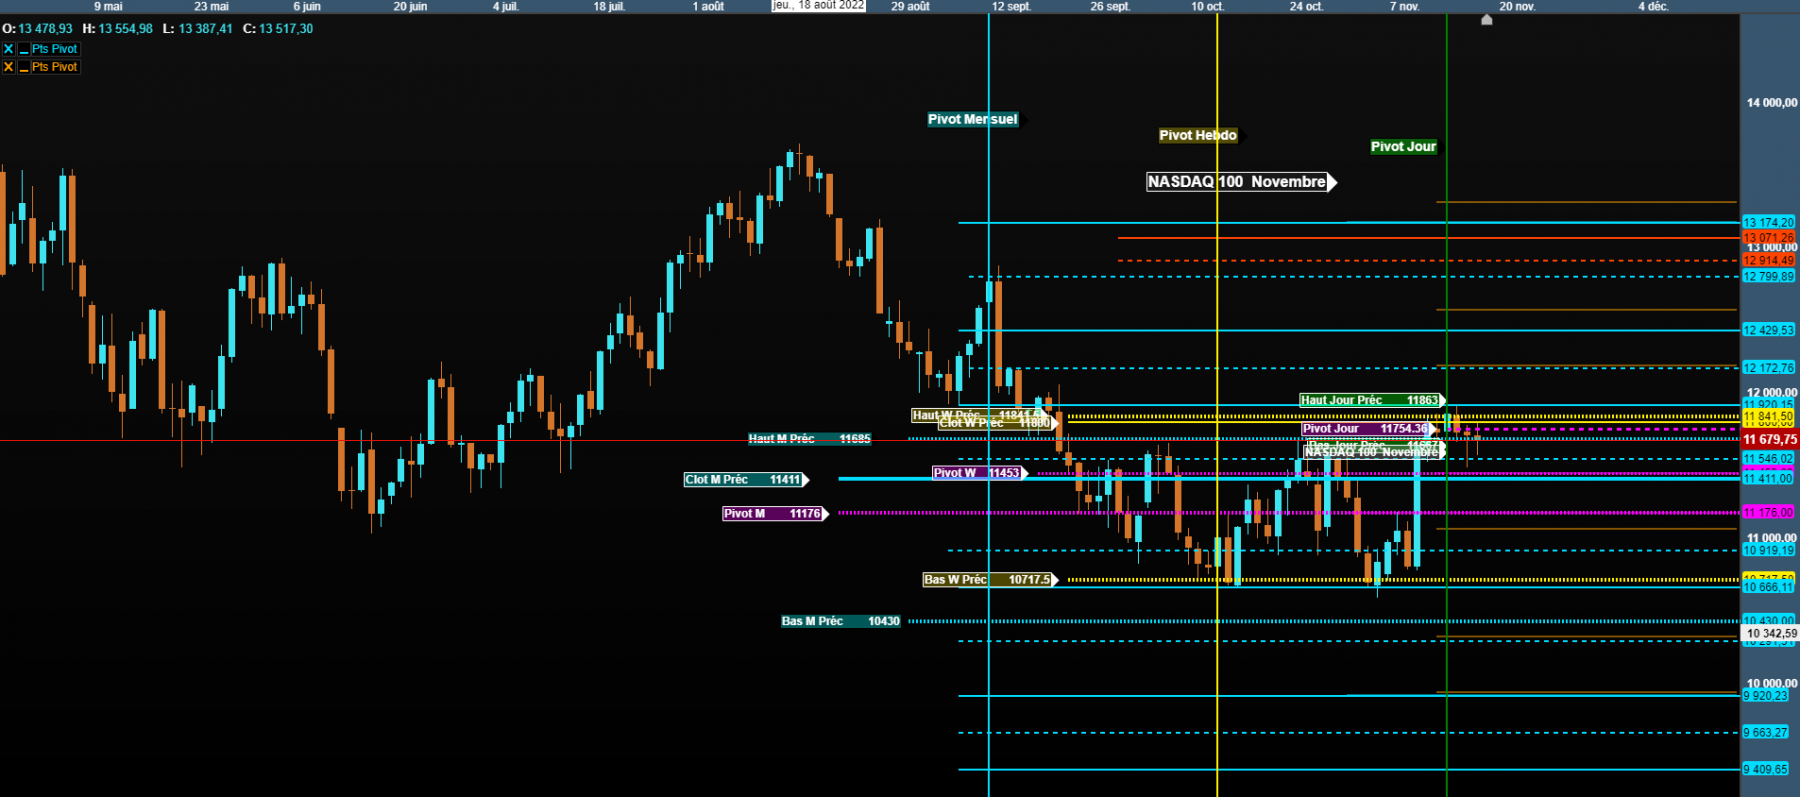Minimize the blue Pts Pivot indicator

coord(24,49)
